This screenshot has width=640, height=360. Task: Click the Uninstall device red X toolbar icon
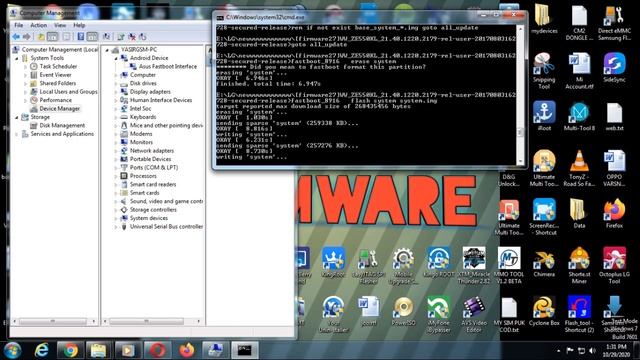coord(132,37)
